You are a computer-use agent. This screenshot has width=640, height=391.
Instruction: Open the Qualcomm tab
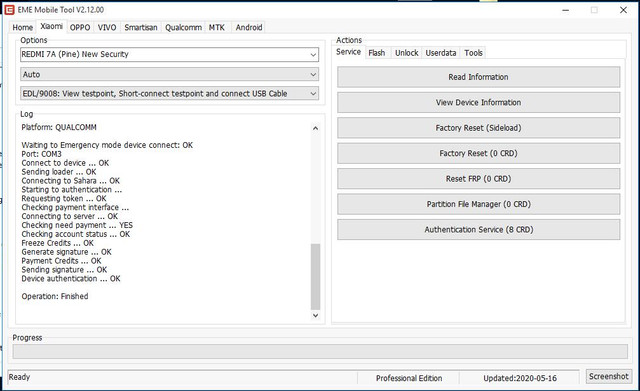pyautogui.click(x=183, y=27)
